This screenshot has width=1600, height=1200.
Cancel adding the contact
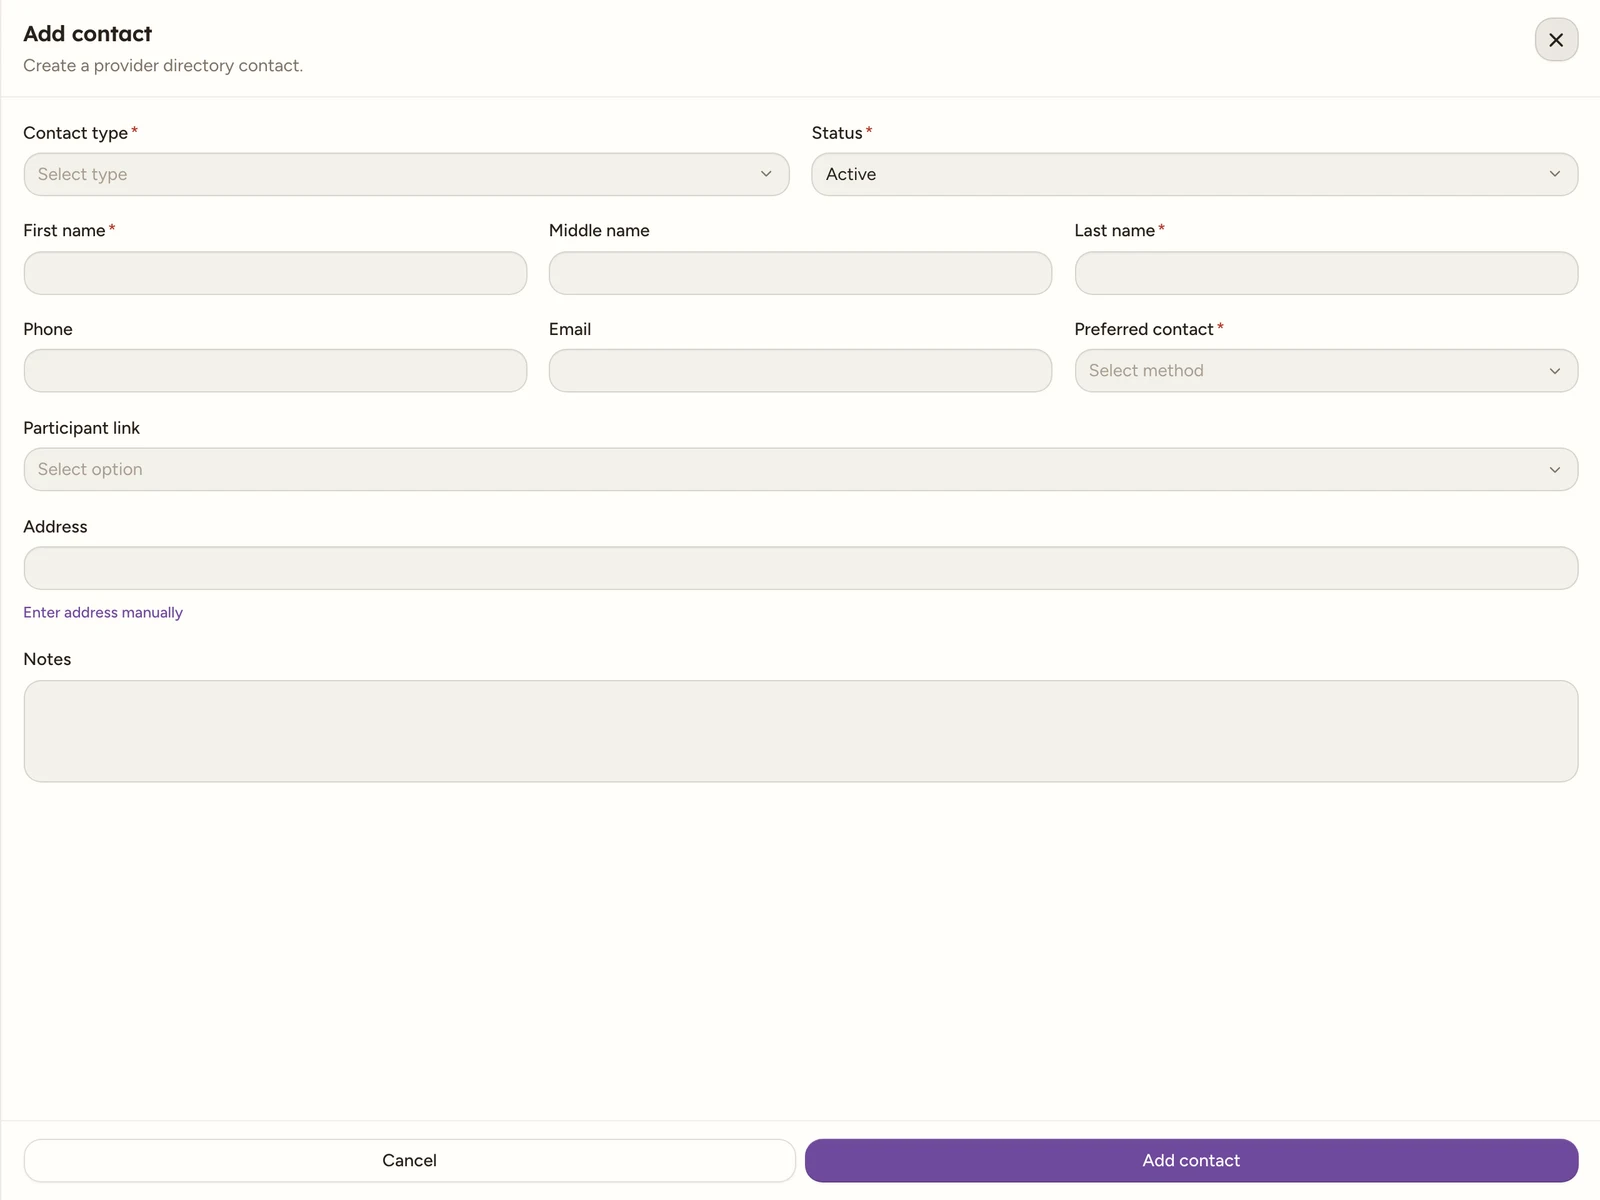[x=409, y=1160]
